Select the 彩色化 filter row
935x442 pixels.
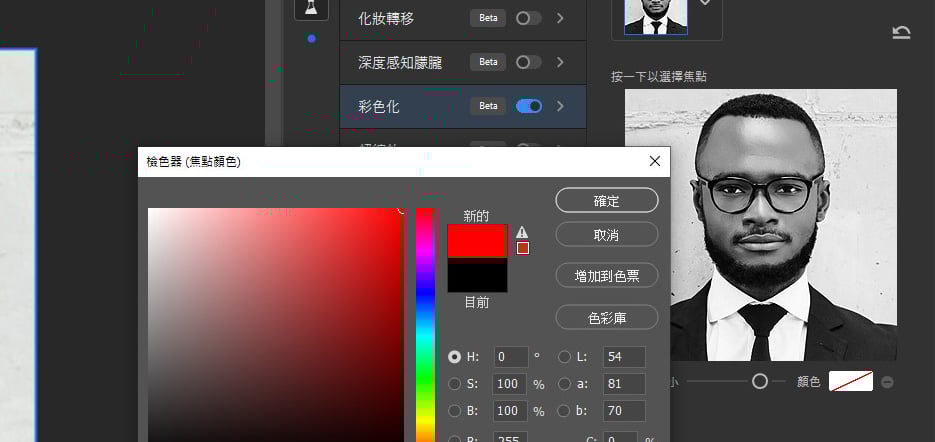tap(400, 106)
